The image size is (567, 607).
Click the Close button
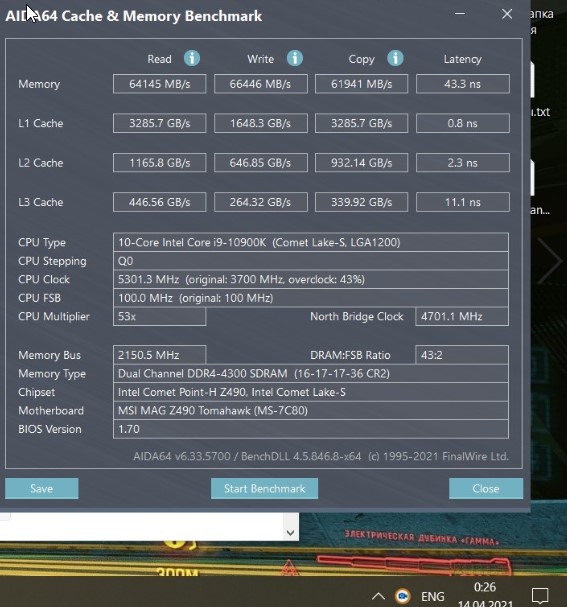[486, 489]
